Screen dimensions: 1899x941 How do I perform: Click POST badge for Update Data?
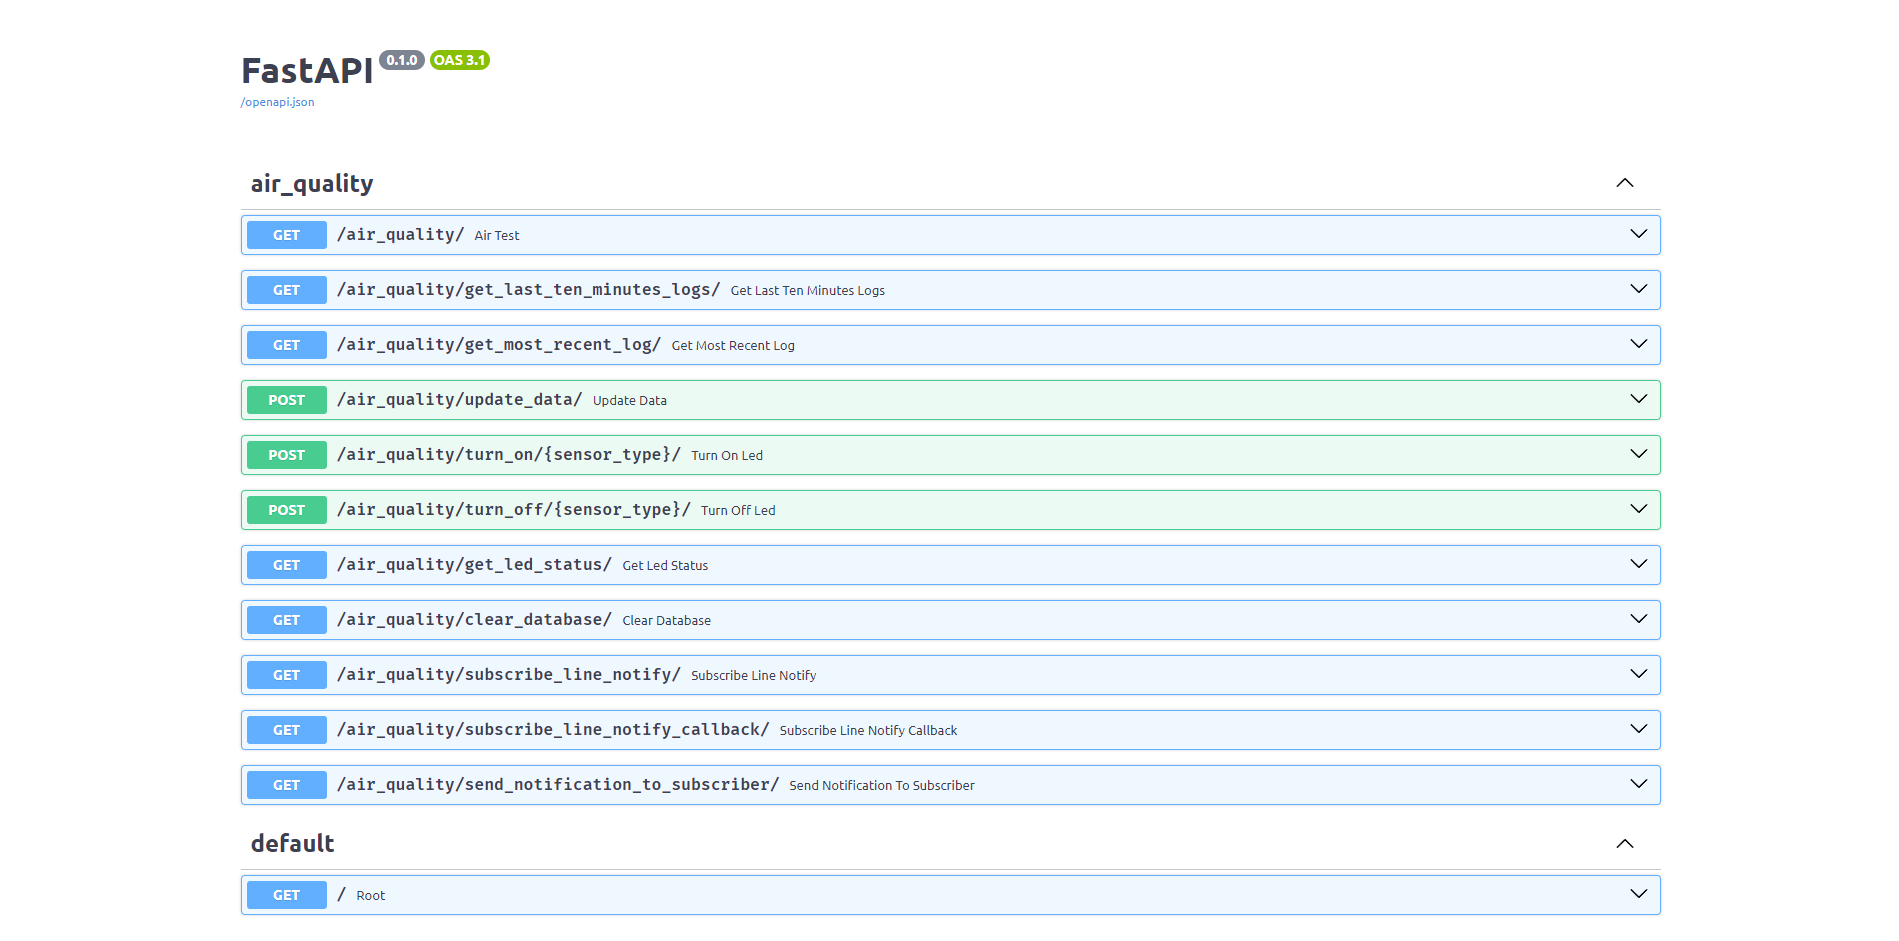(286, 400)
